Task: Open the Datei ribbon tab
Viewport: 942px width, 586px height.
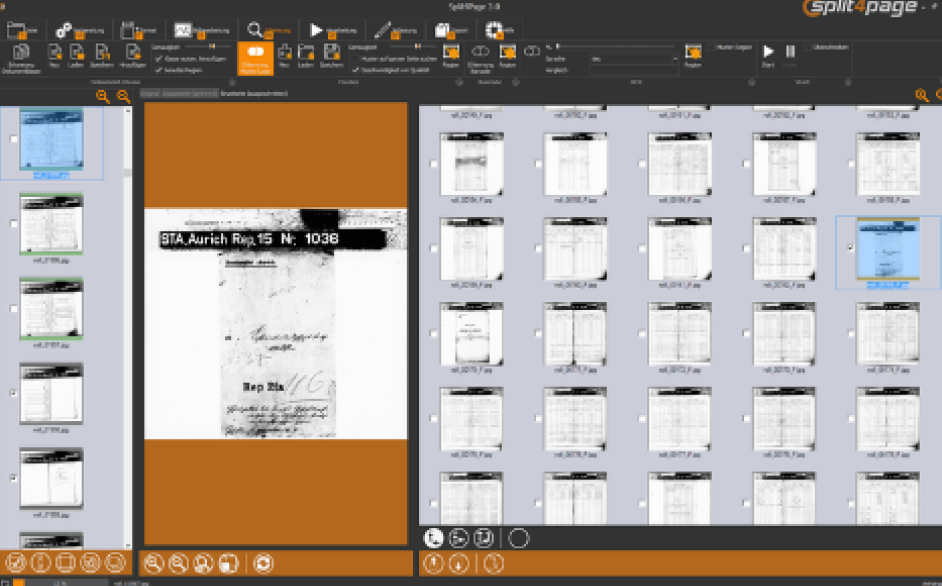Action: pos(22,29)
